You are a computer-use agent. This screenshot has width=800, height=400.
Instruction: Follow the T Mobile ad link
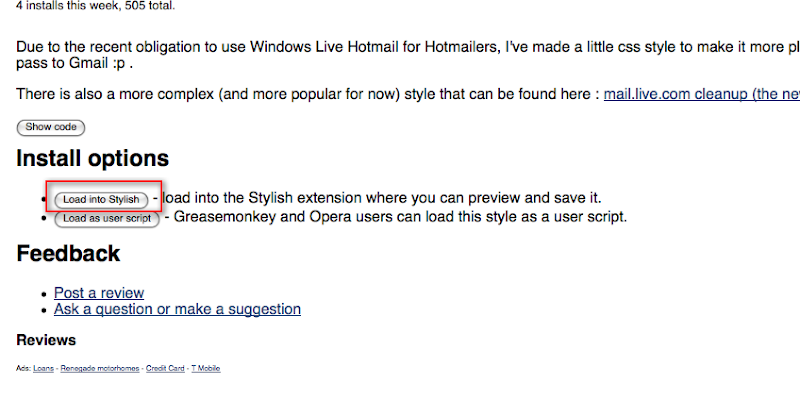click(x=206, y=368)
